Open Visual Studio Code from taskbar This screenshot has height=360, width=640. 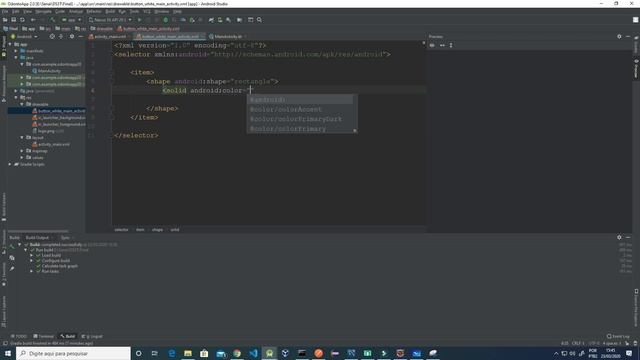click(x=253, y=353)
